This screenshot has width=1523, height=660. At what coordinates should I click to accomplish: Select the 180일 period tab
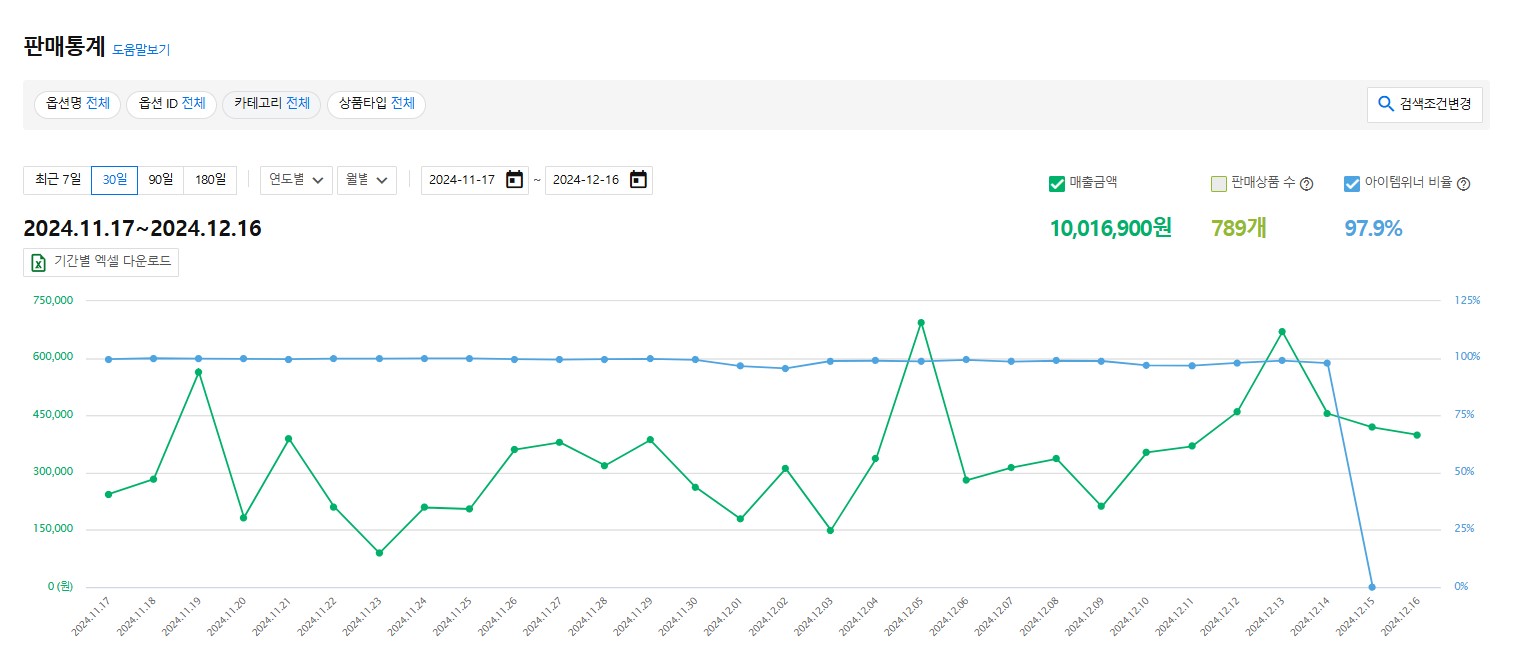click(x=210, y=180)
